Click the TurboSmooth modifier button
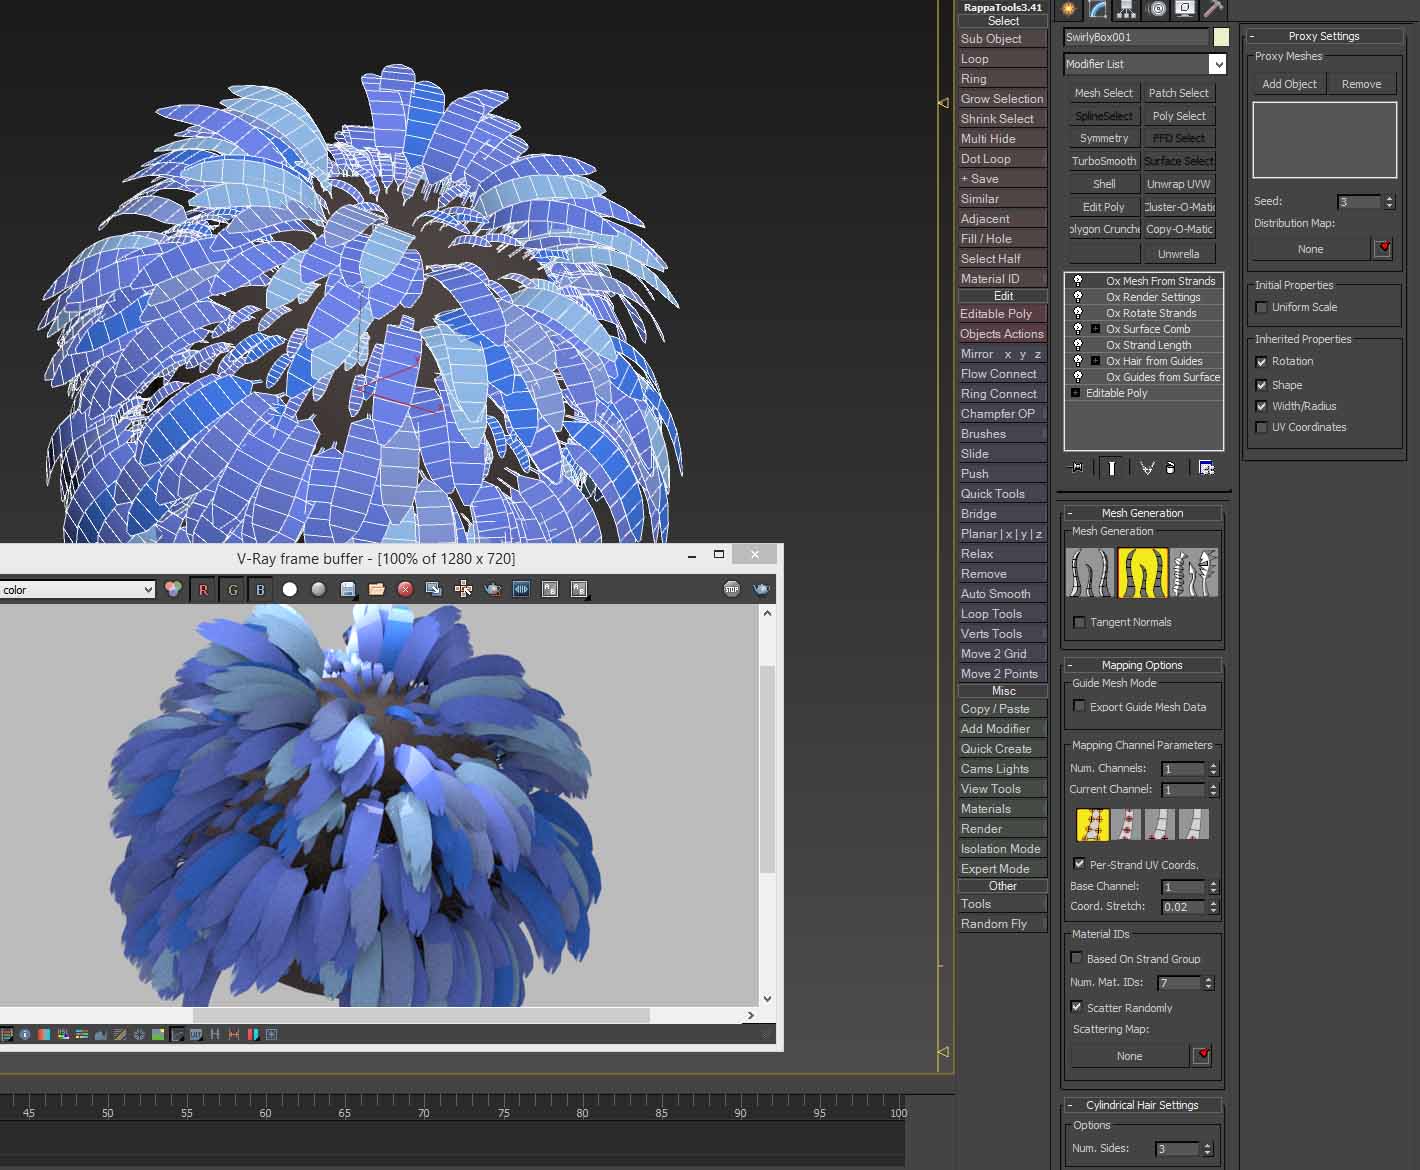This screenshot has height=1170, width=1420. click(1103, 161)
